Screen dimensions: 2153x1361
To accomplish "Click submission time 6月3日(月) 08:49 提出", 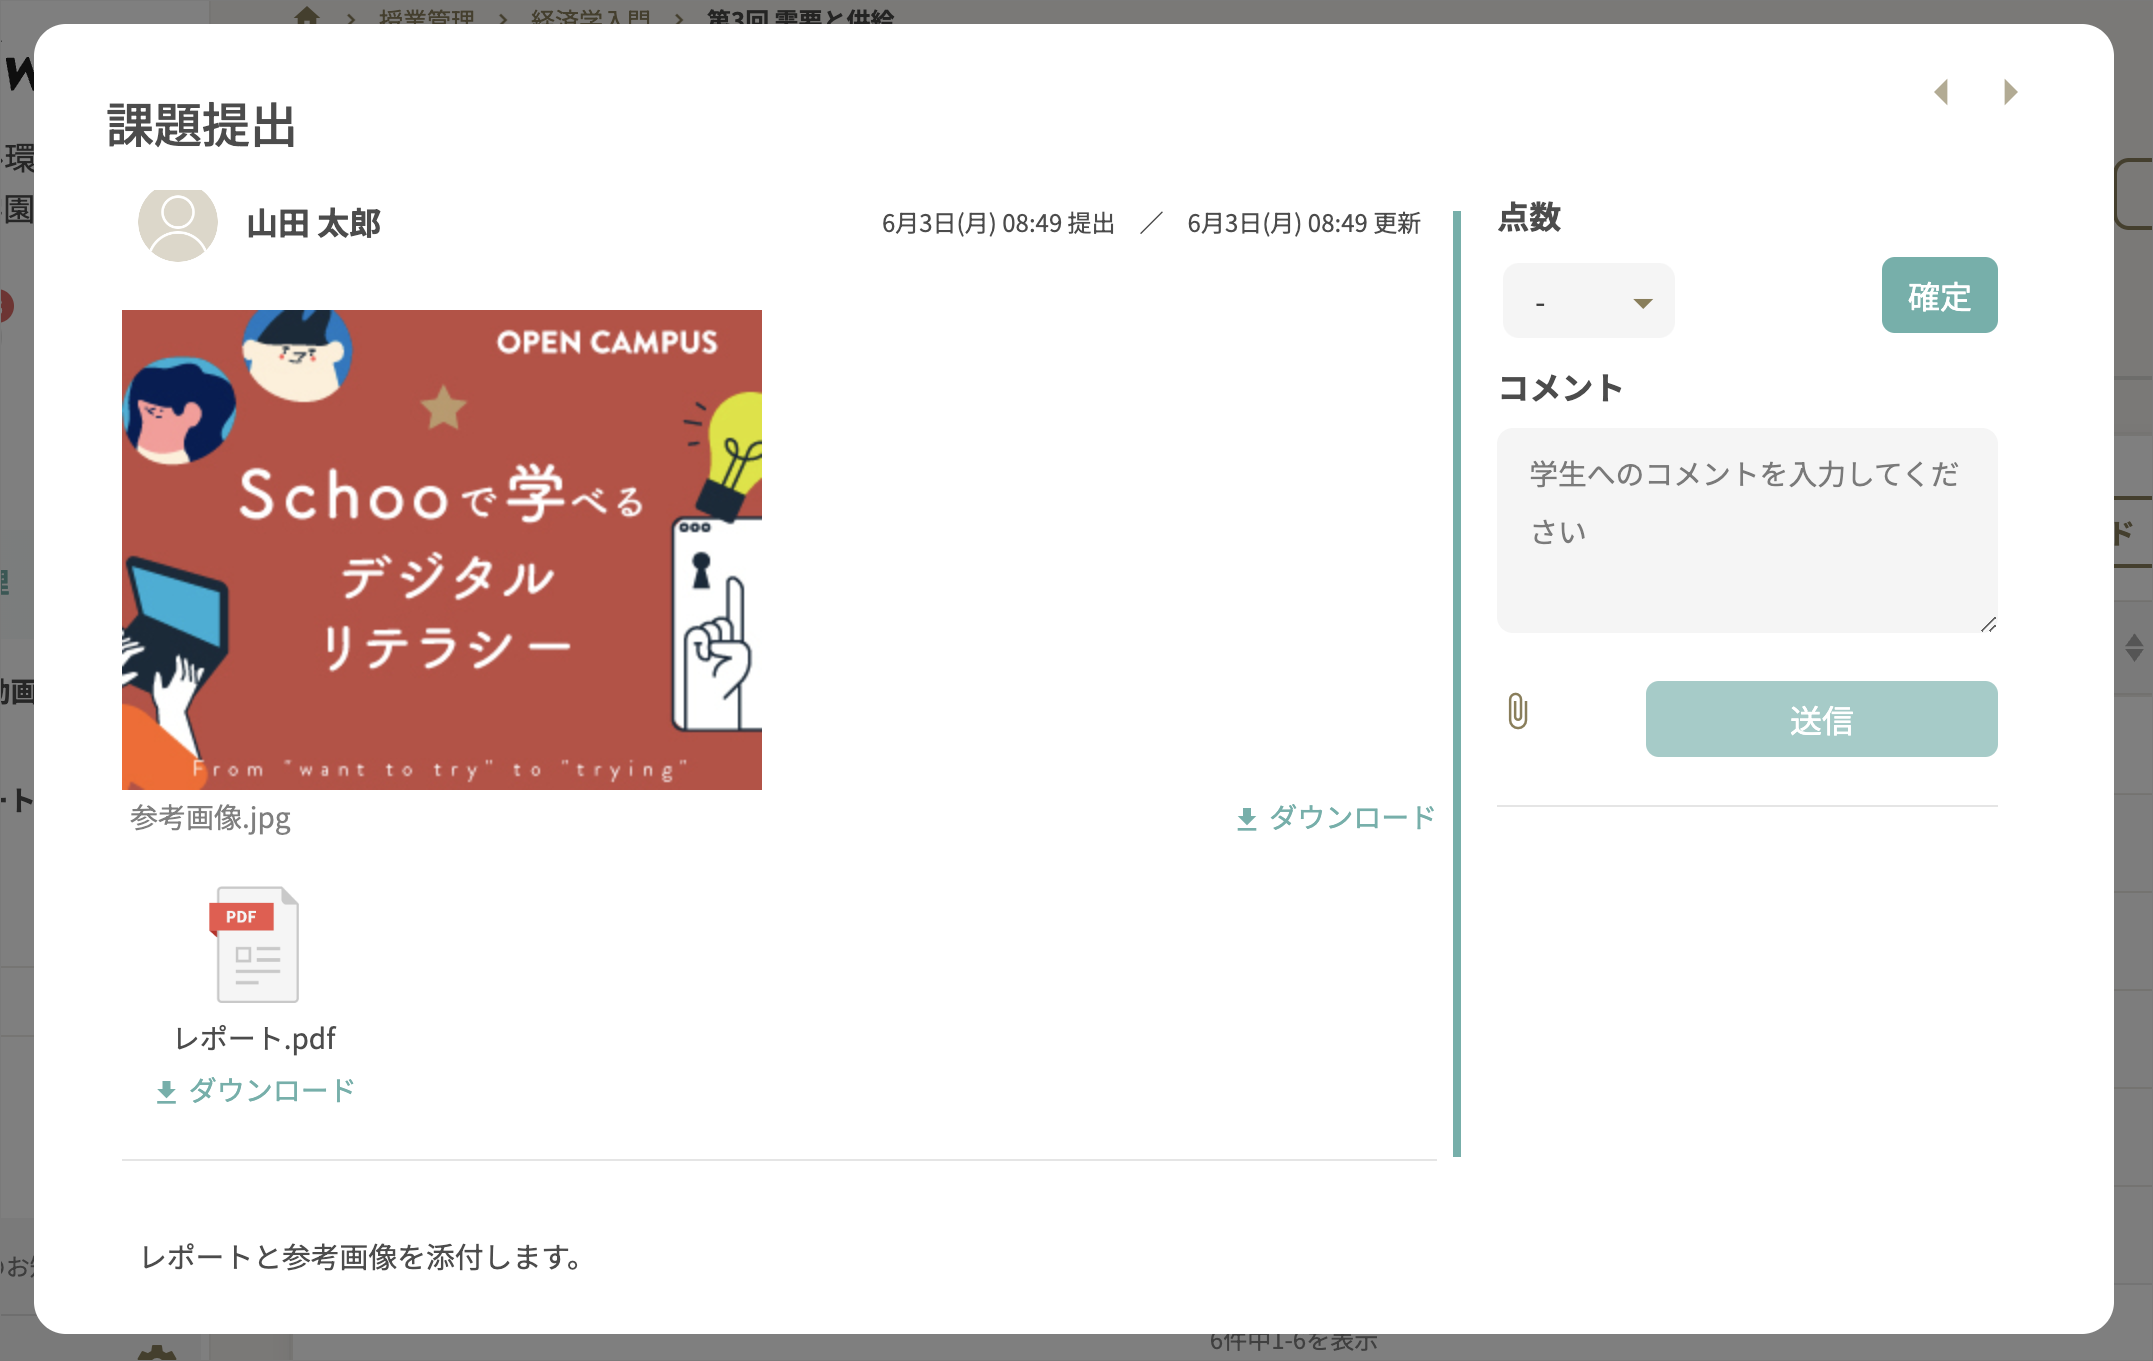I will click(998, 224).
